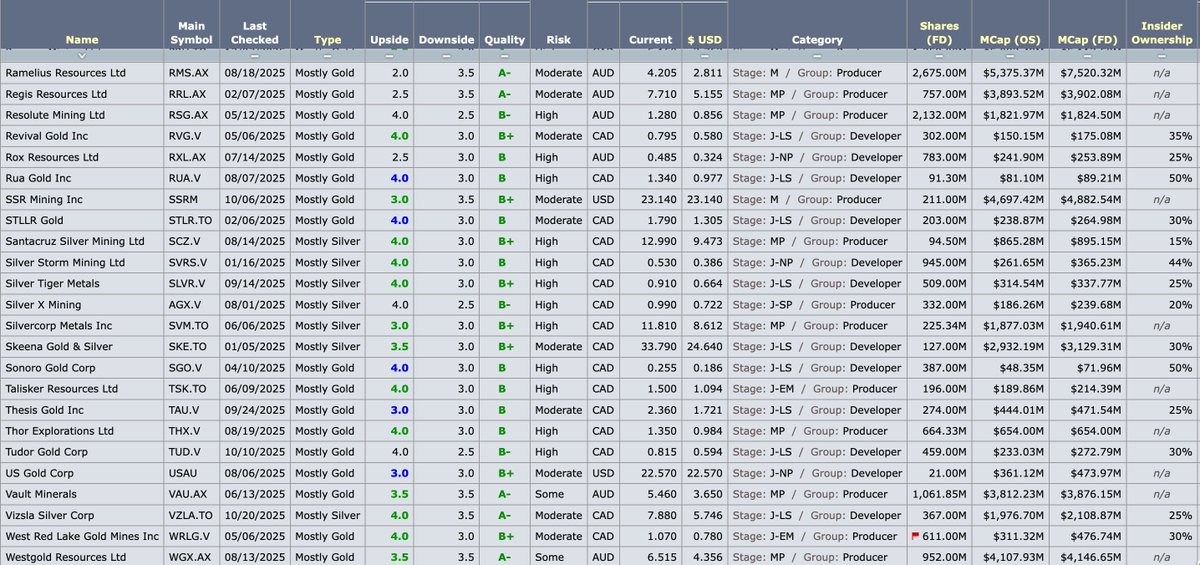This screenshot has height=565, width=1200.
Task: Open filter marker under the Insider Ownership header
Action: click(1161, 54)
